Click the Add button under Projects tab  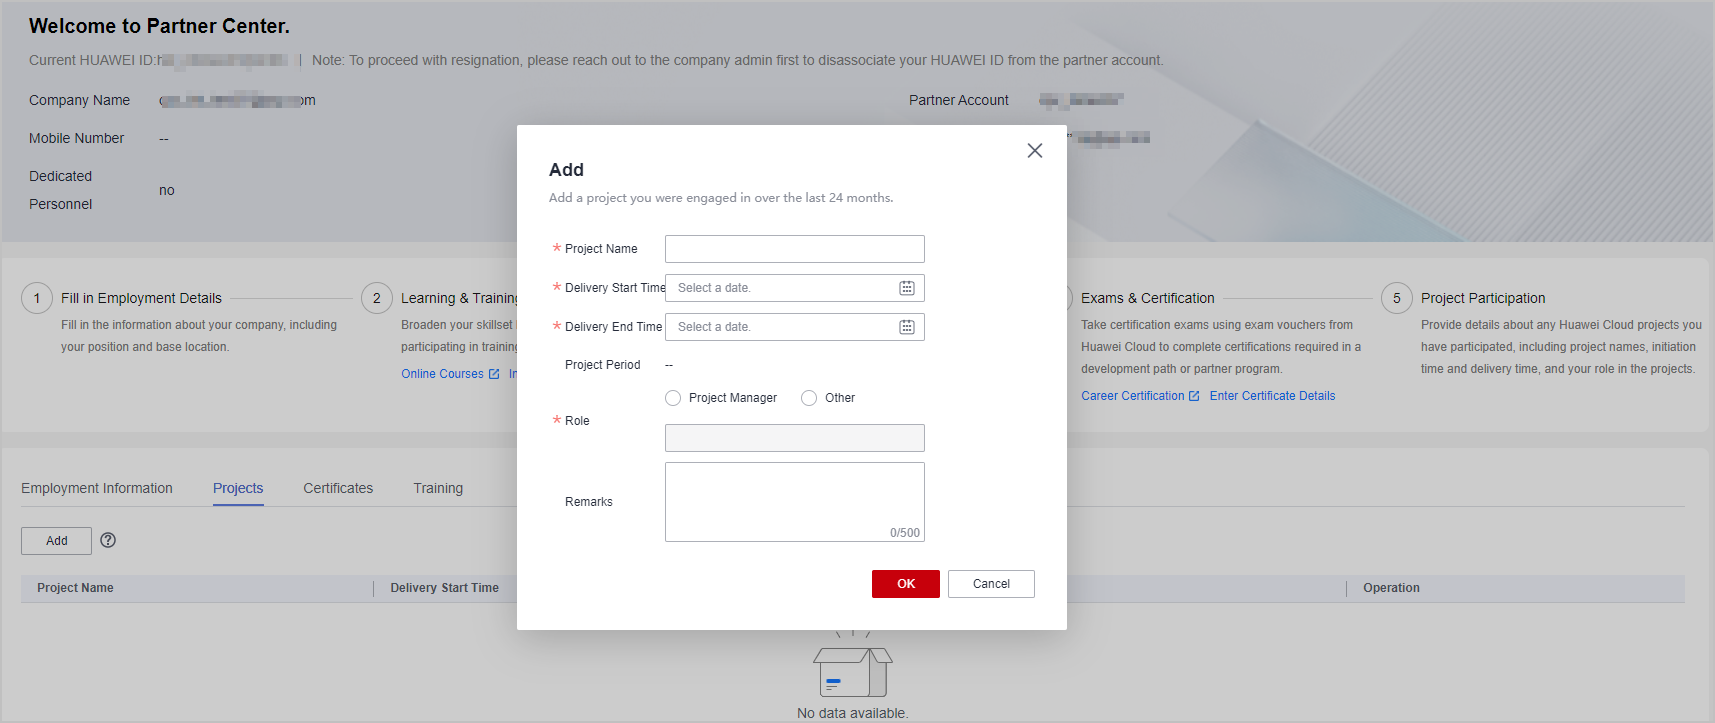coord(56,541)
